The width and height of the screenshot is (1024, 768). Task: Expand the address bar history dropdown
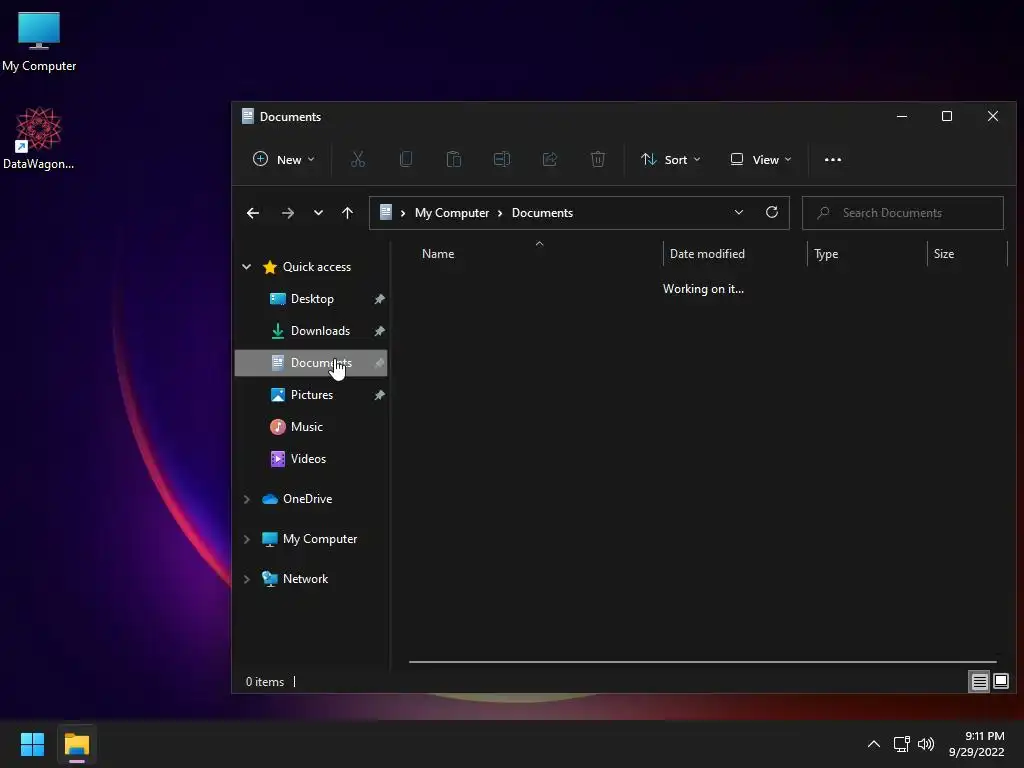pos(739,213)
